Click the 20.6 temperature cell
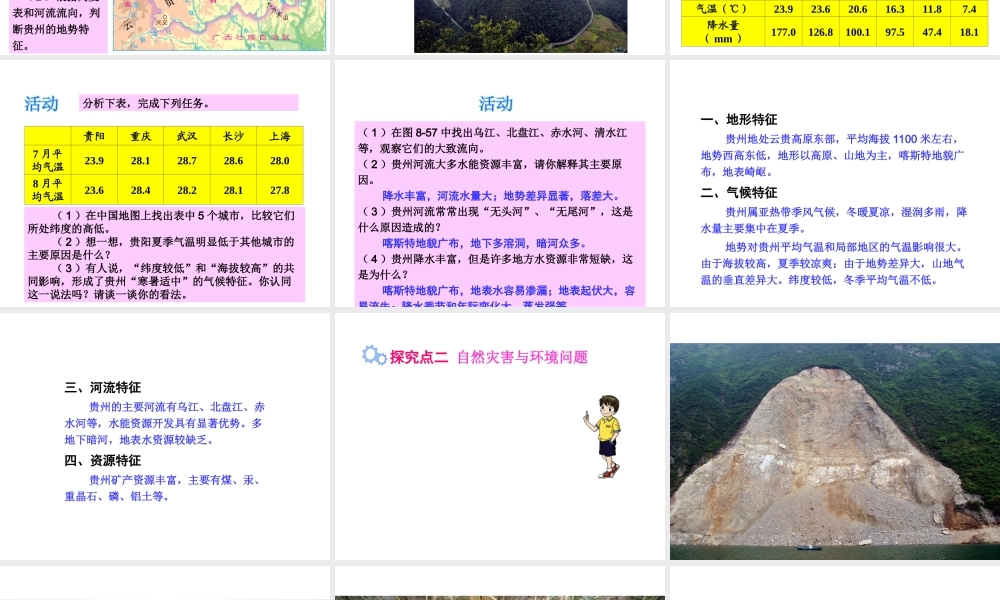 point(858,9)
